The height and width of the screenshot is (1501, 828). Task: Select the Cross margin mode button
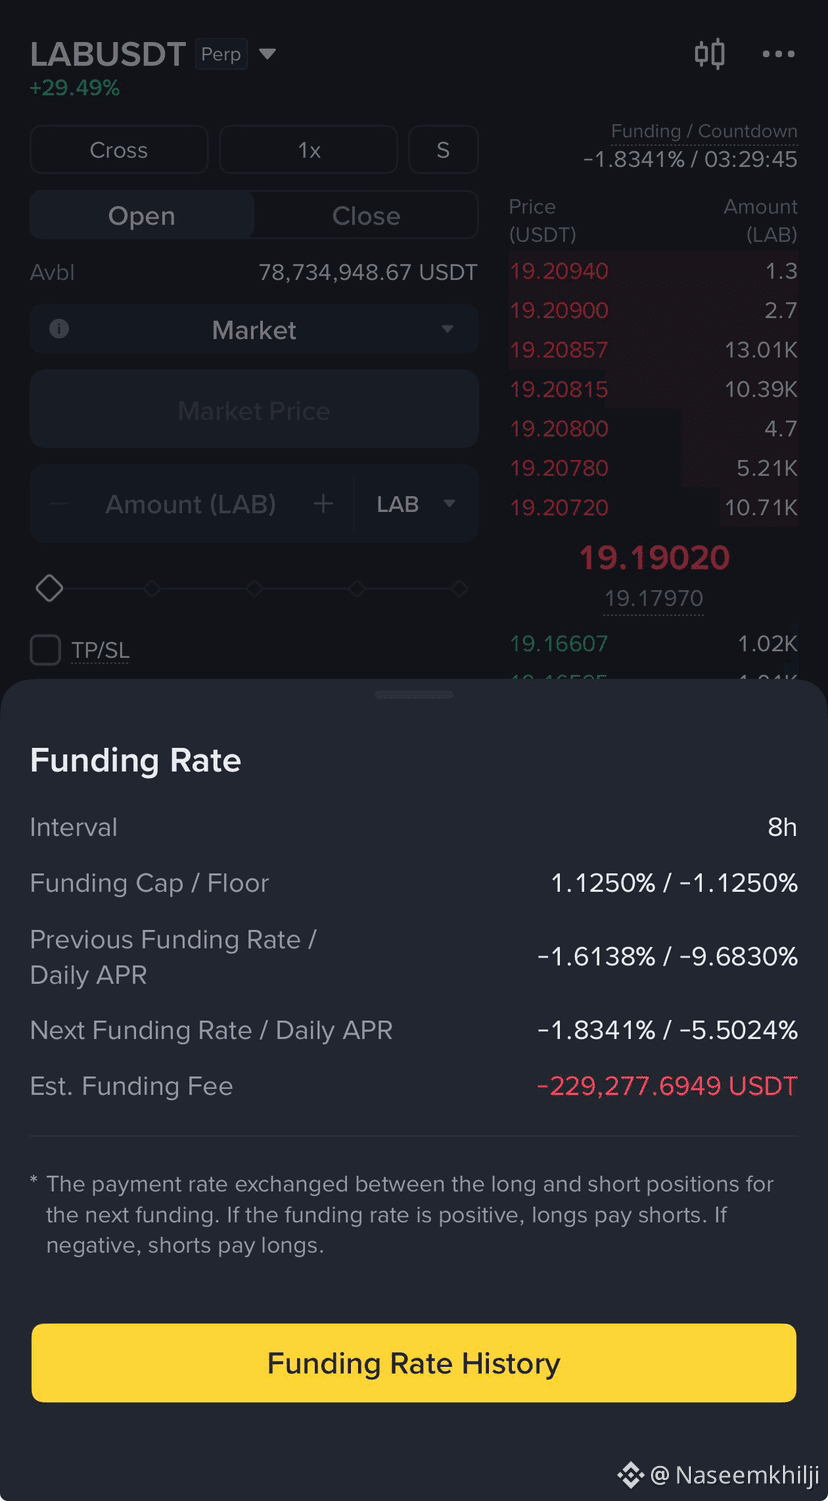(x=119, y=150)
